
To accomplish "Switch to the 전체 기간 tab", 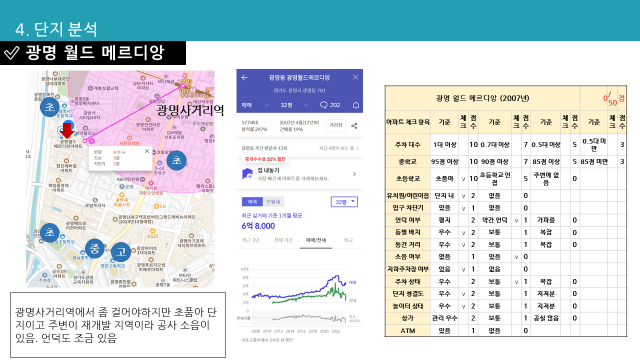I will 283,240.
